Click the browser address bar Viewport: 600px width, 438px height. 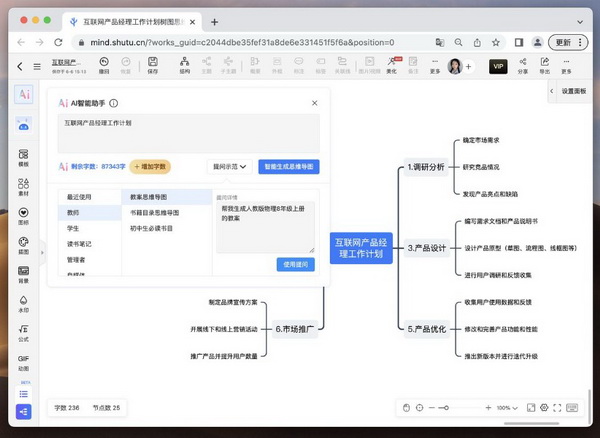tap(254, 42)
